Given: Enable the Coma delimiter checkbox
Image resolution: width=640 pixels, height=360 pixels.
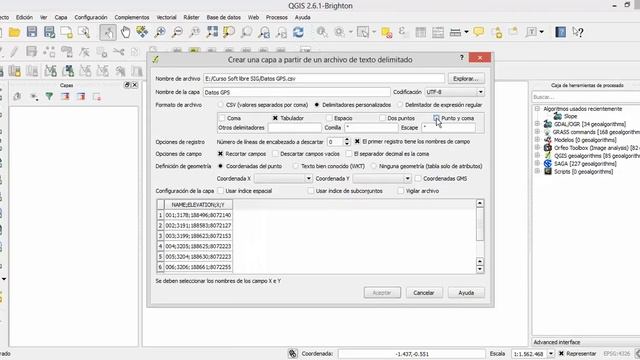Looking at the screenshot, I should coord(222,118).
